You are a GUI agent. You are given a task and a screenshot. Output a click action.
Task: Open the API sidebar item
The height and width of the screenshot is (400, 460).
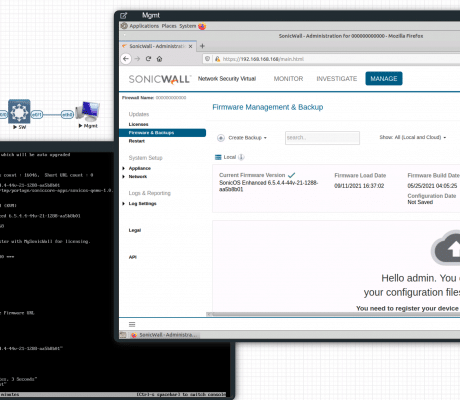click(133, 257)
